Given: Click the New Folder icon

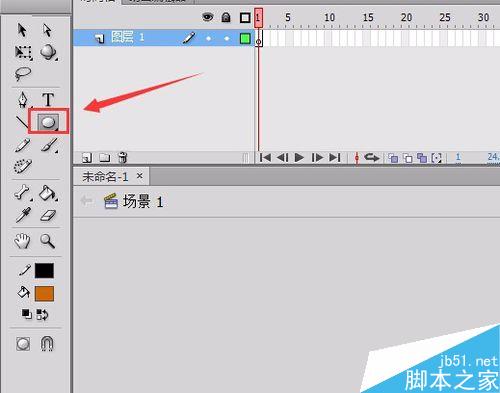Looking at the screenshot, I should tap(105, 157).
